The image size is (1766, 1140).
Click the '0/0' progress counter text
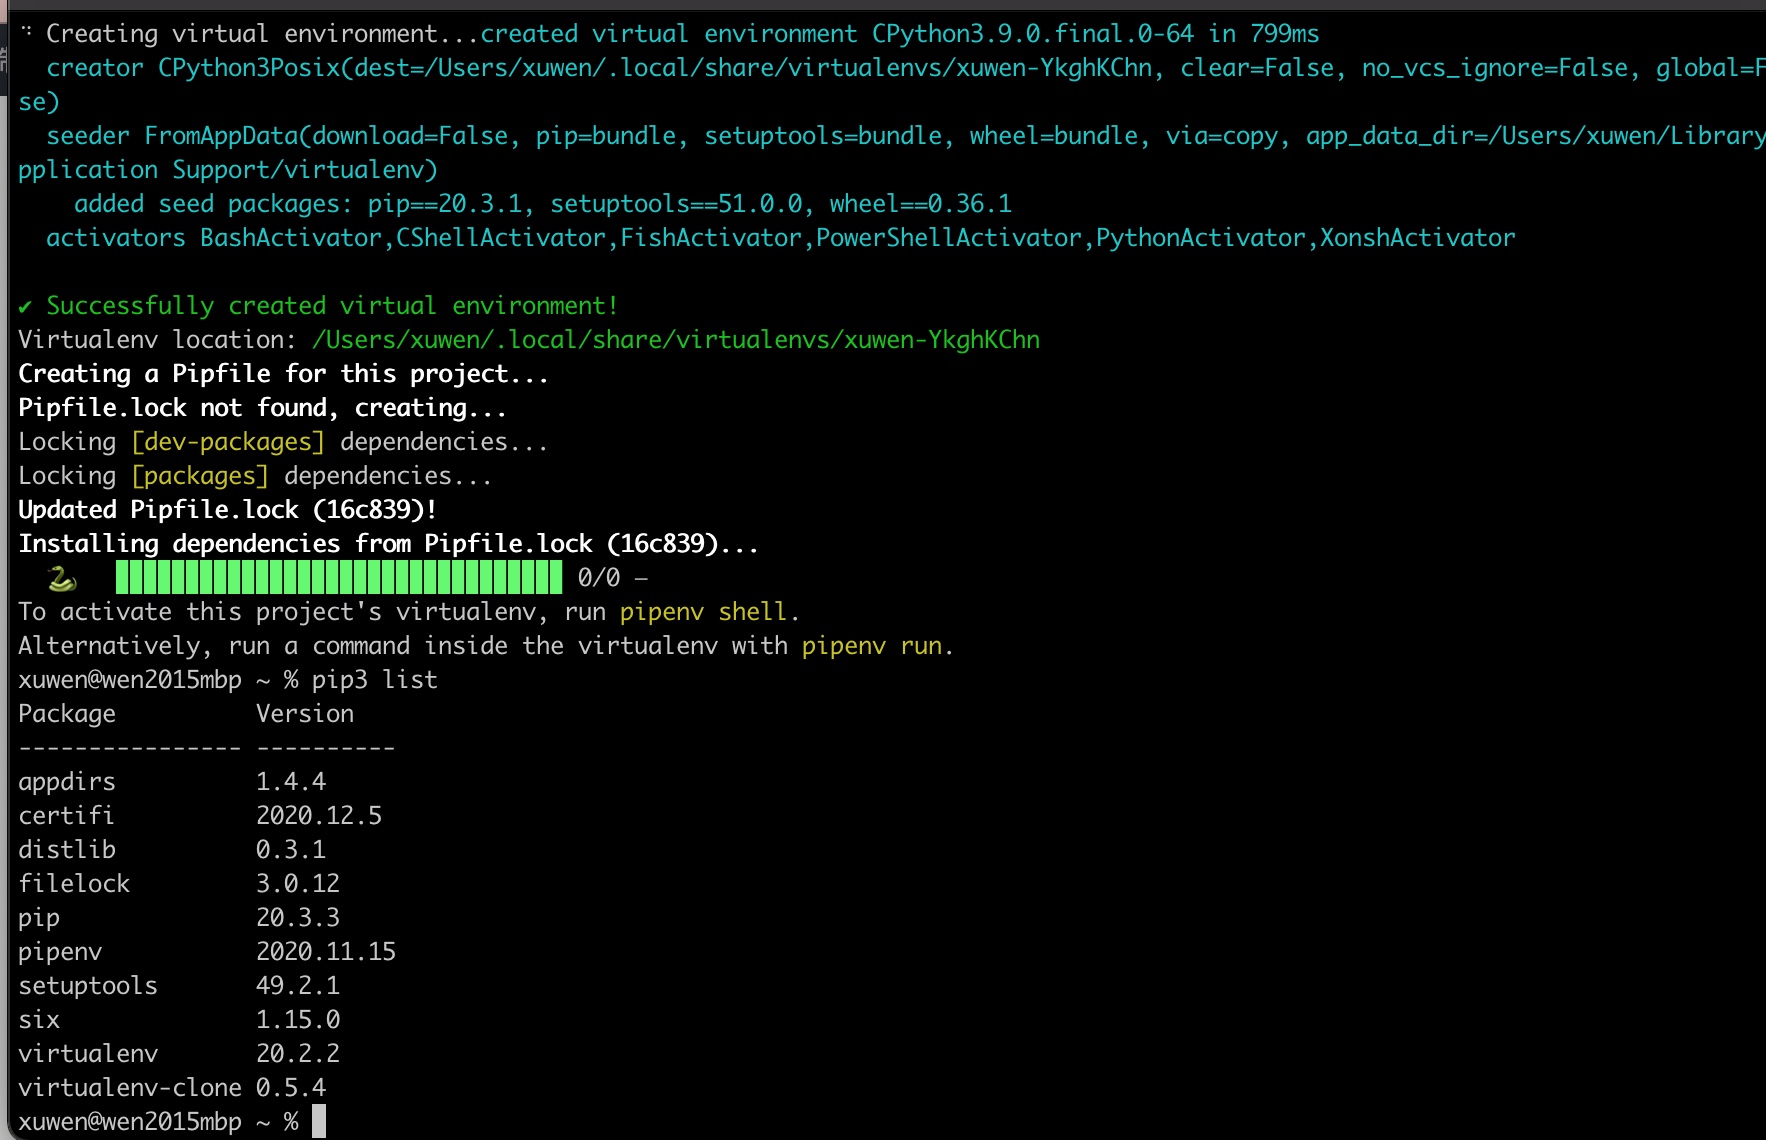click(x=599, y=578)
